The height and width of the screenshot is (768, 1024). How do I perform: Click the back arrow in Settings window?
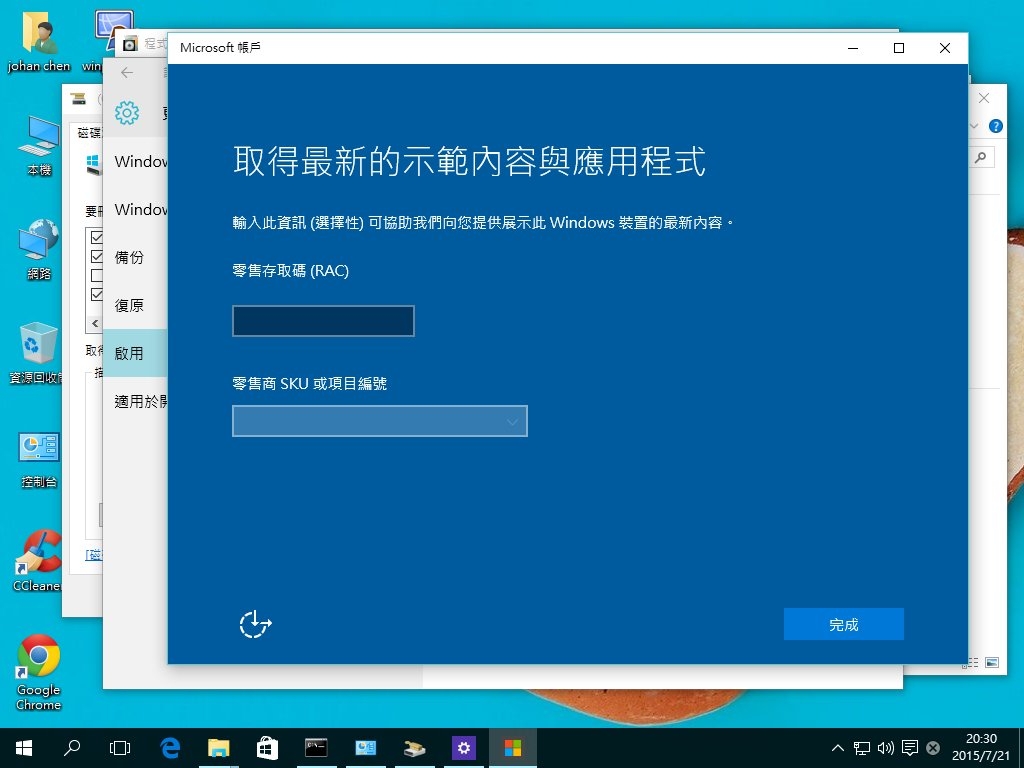(x=127, y=72)
